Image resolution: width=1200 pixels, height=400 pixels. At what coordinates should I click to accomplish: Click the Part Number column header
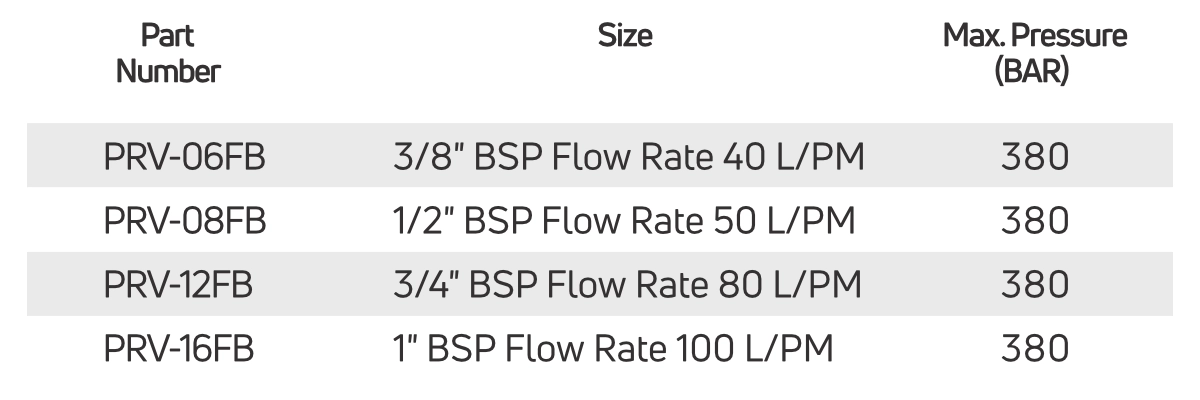tap(168, 54)
